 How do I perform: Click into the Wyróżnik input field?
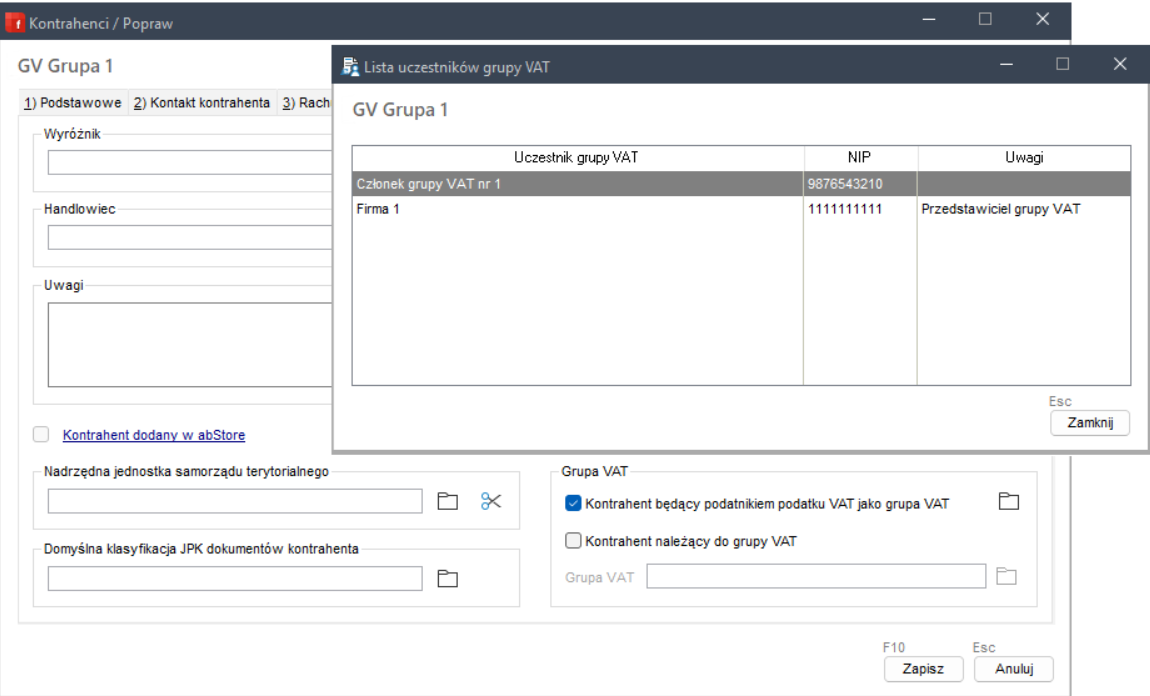point(190,162)
